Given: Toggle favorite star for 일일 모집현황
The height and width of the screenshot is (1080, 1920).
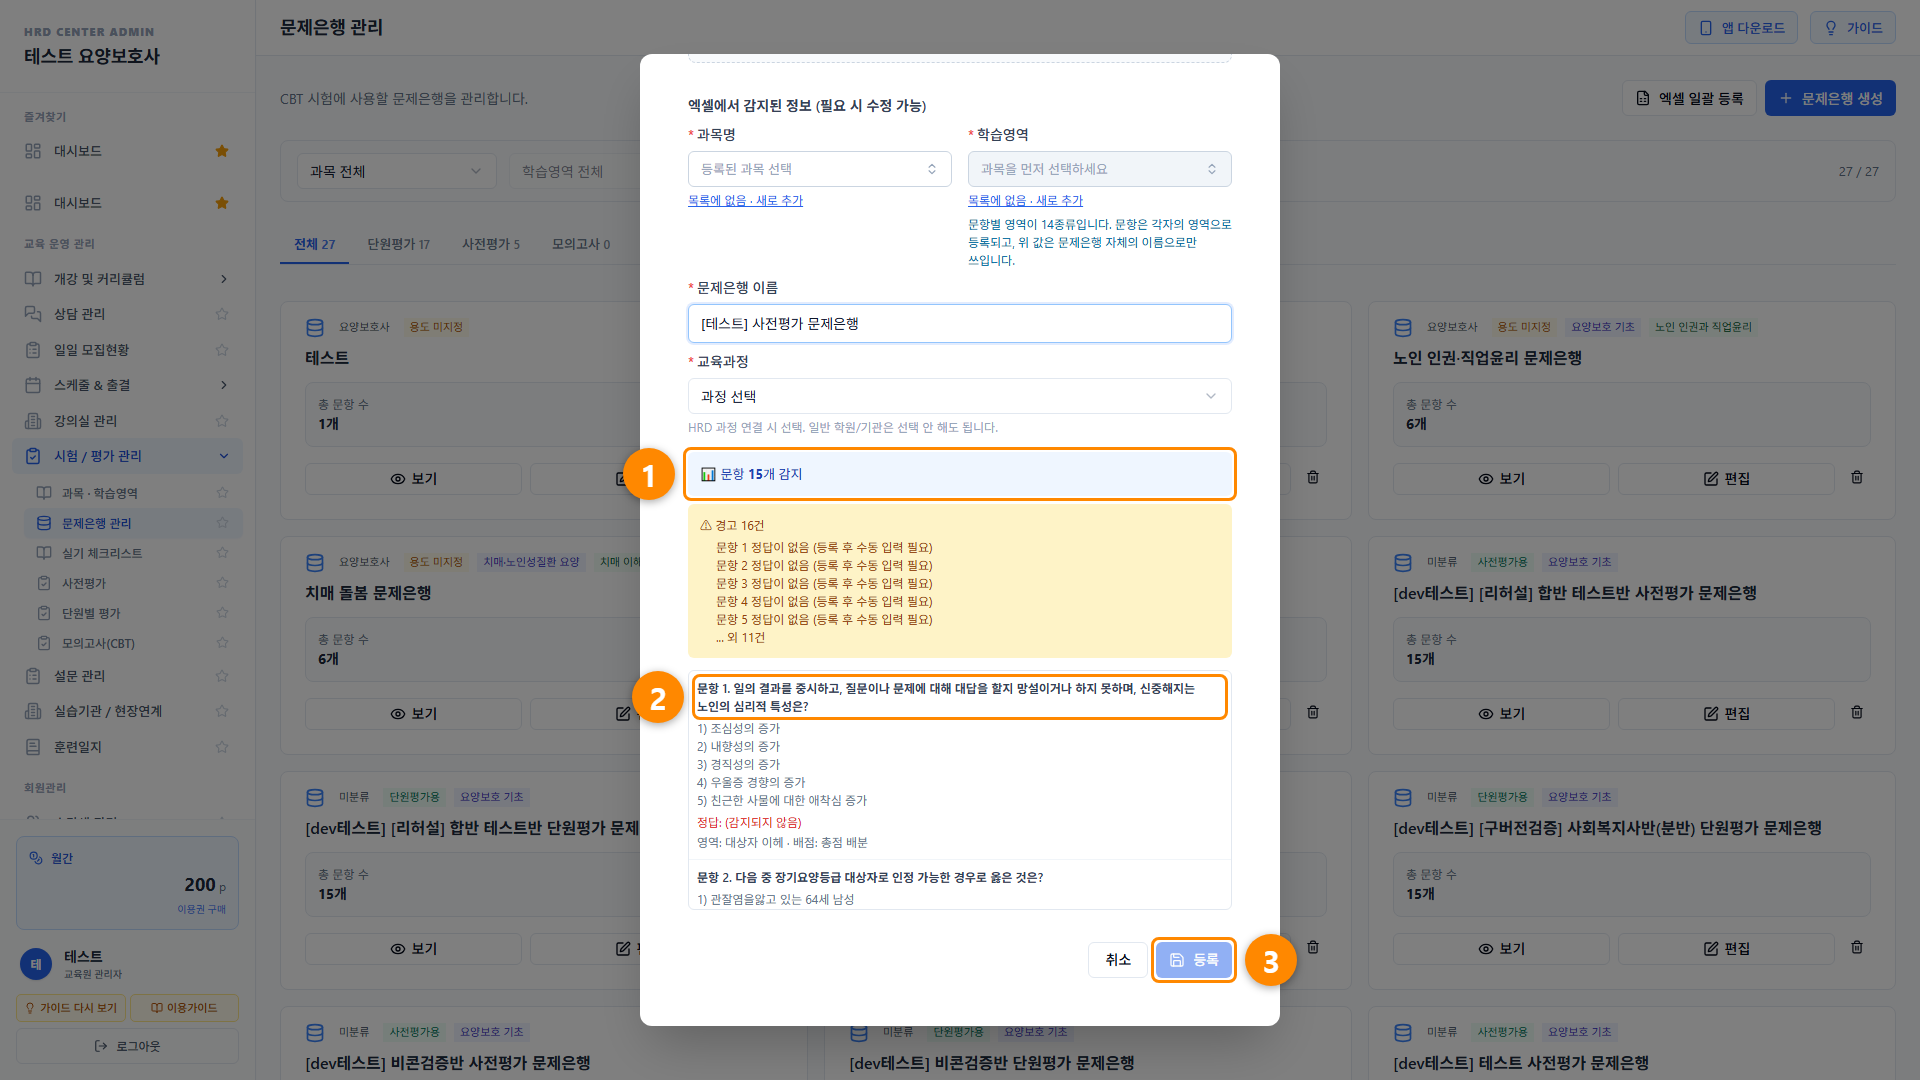Looking at the screenshot, I should [x=222, y=350].
